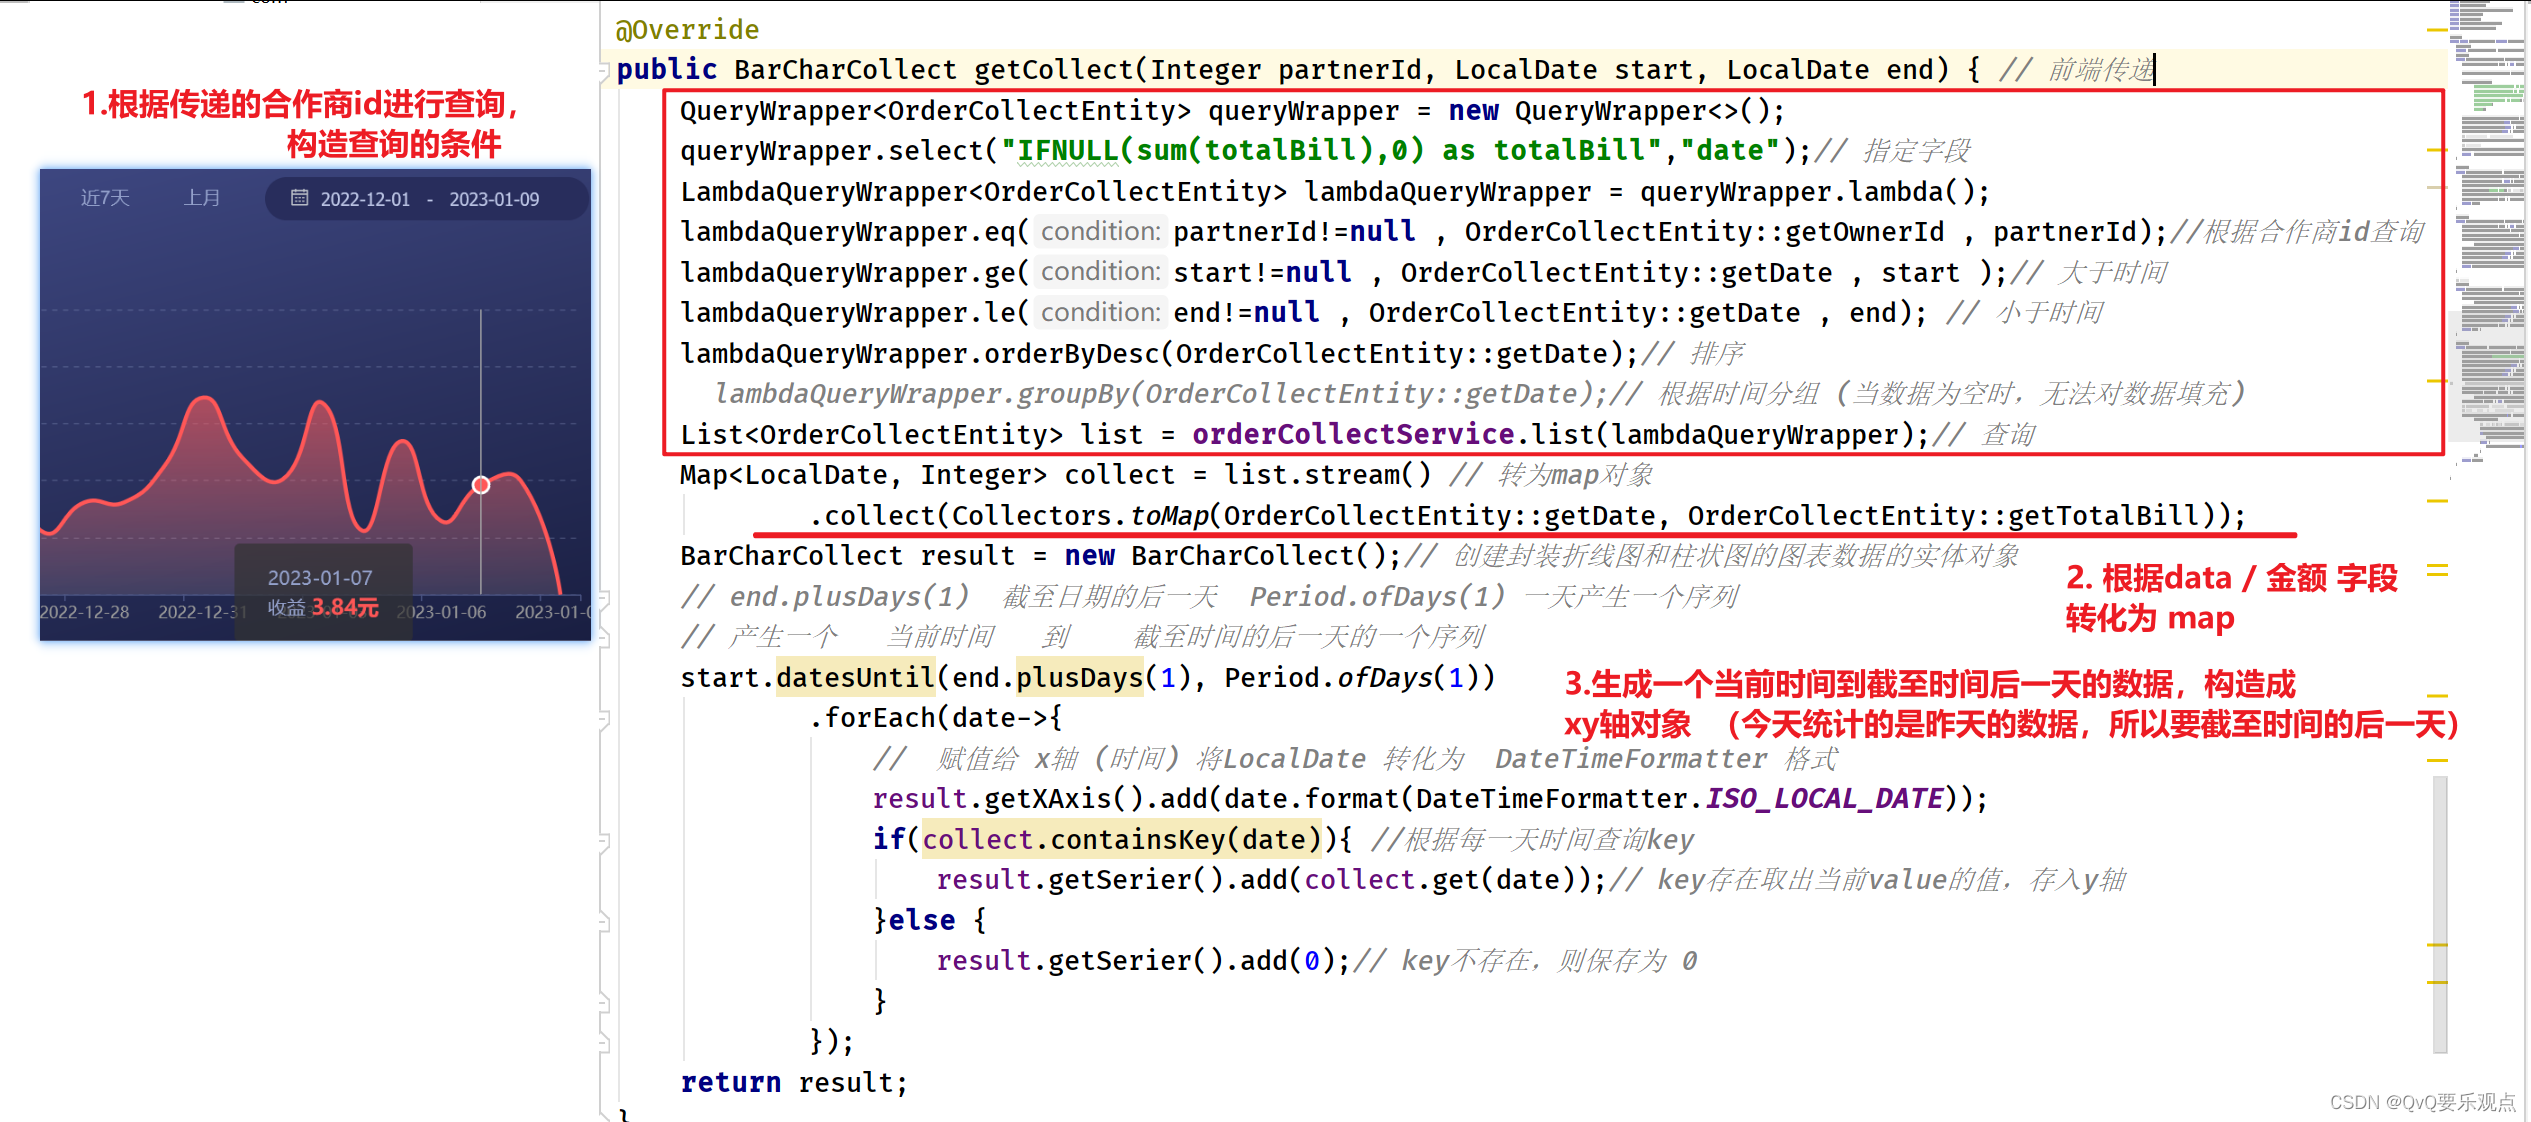Select the 上月 tab on the chart
The image size is (2531, 1122).
202,198
